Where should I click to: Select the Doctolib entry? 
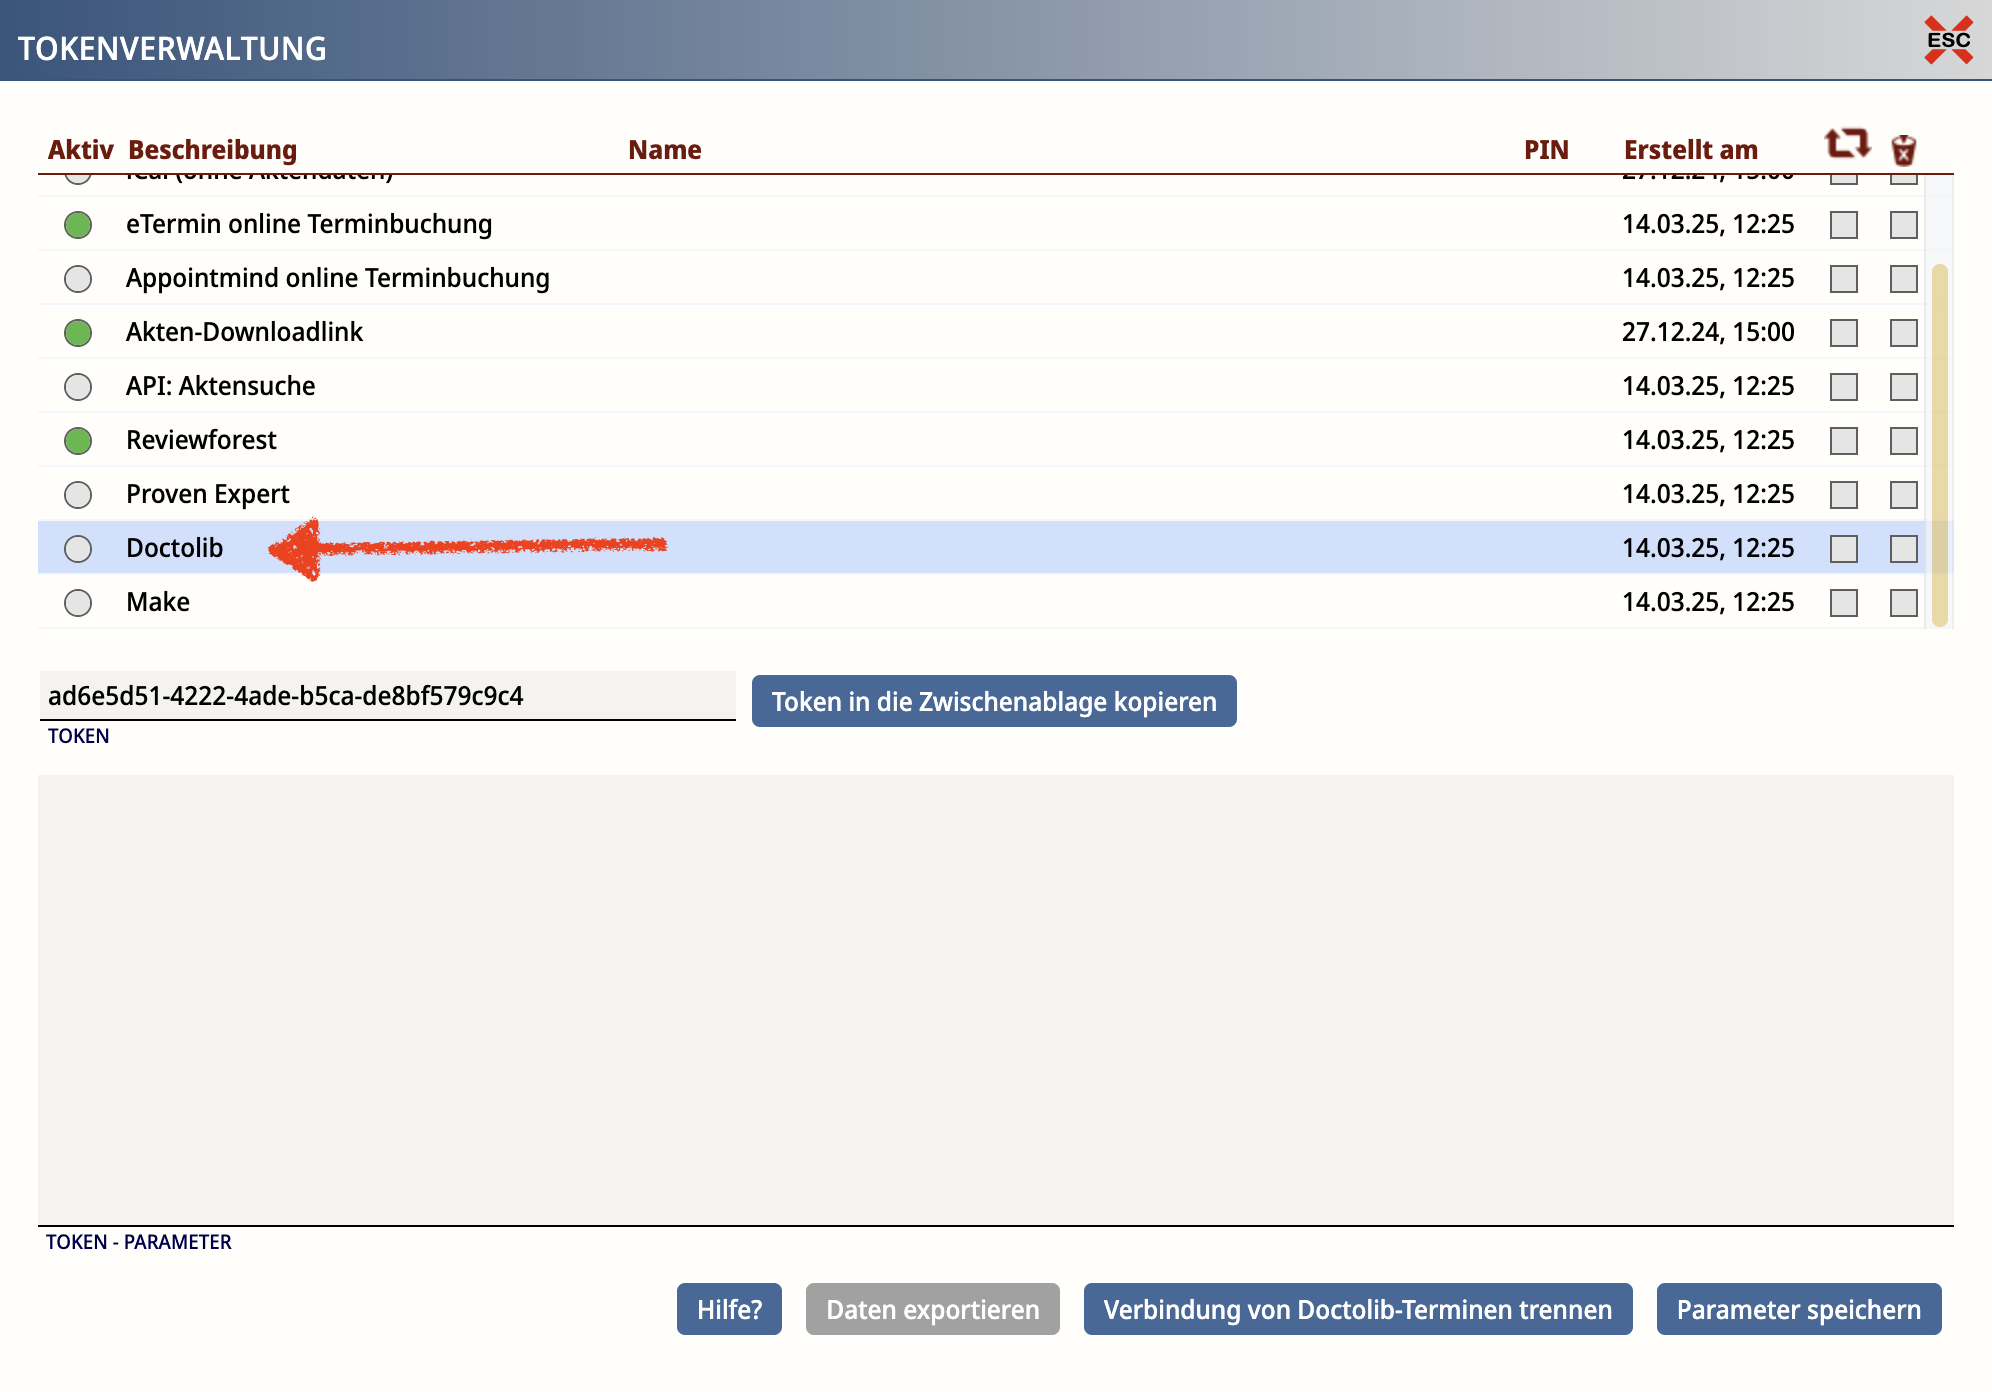(174, 548)
